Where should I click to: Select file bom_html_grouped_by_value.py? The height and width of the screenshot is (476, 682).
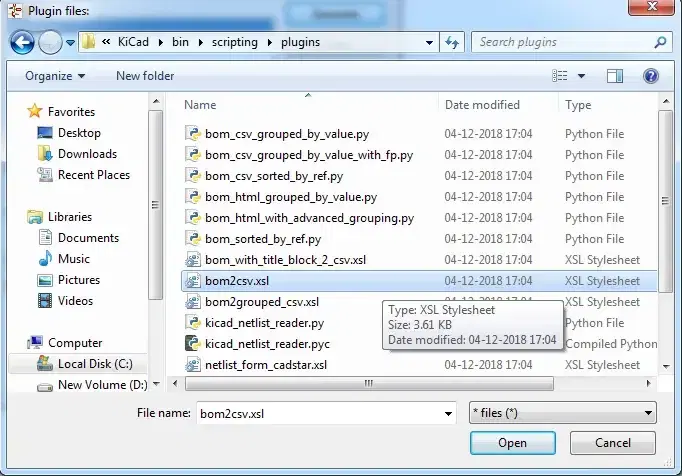291,197
